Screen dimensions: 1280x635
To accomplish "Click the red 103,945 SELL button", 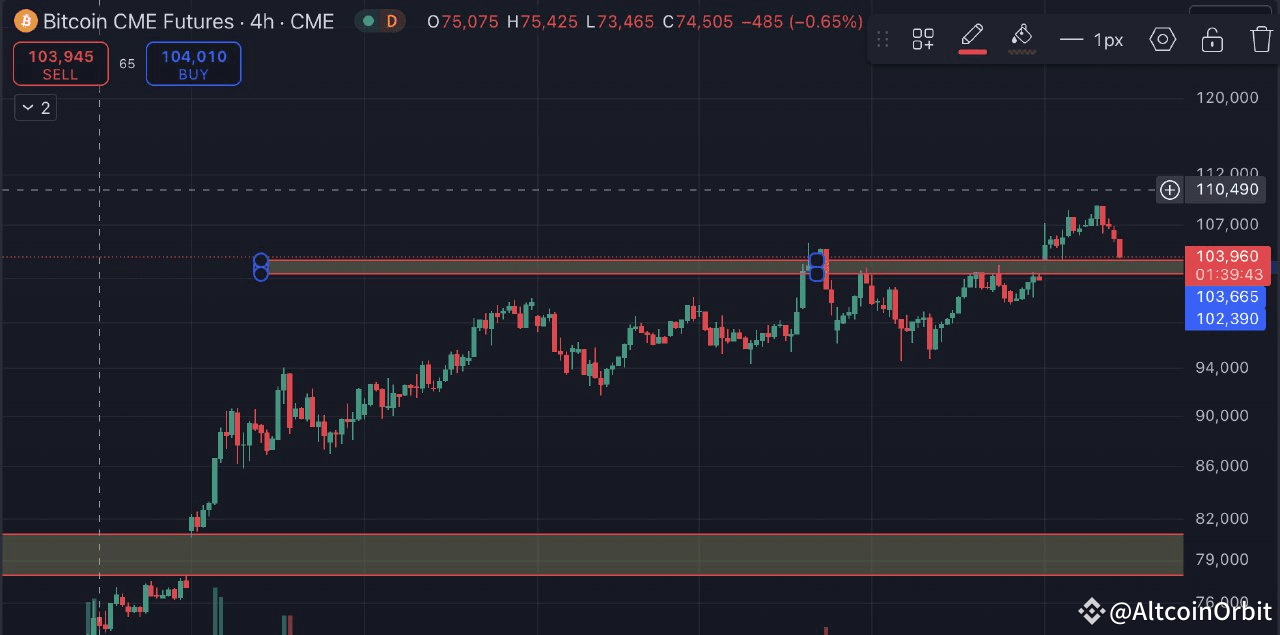I will click(60, 64).
